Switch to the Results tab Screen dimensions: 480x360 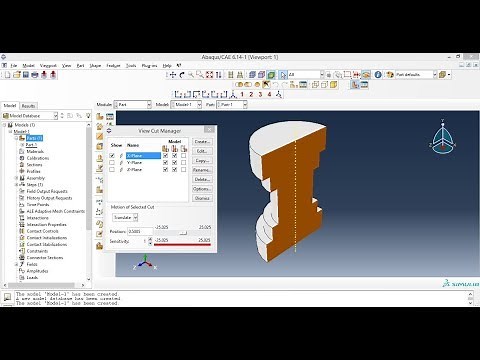(28, 106)
